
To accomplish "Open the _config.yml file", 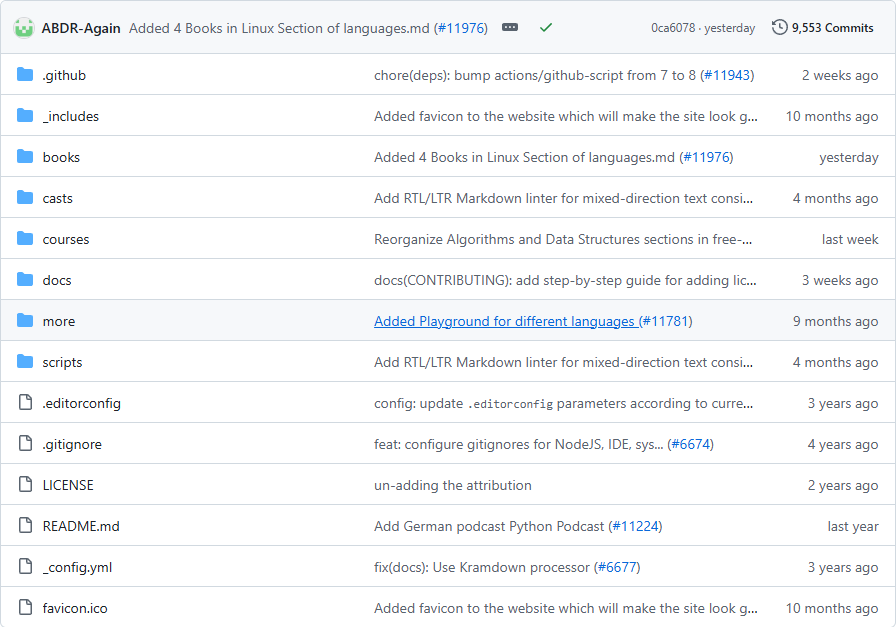I will coord(77,567).
